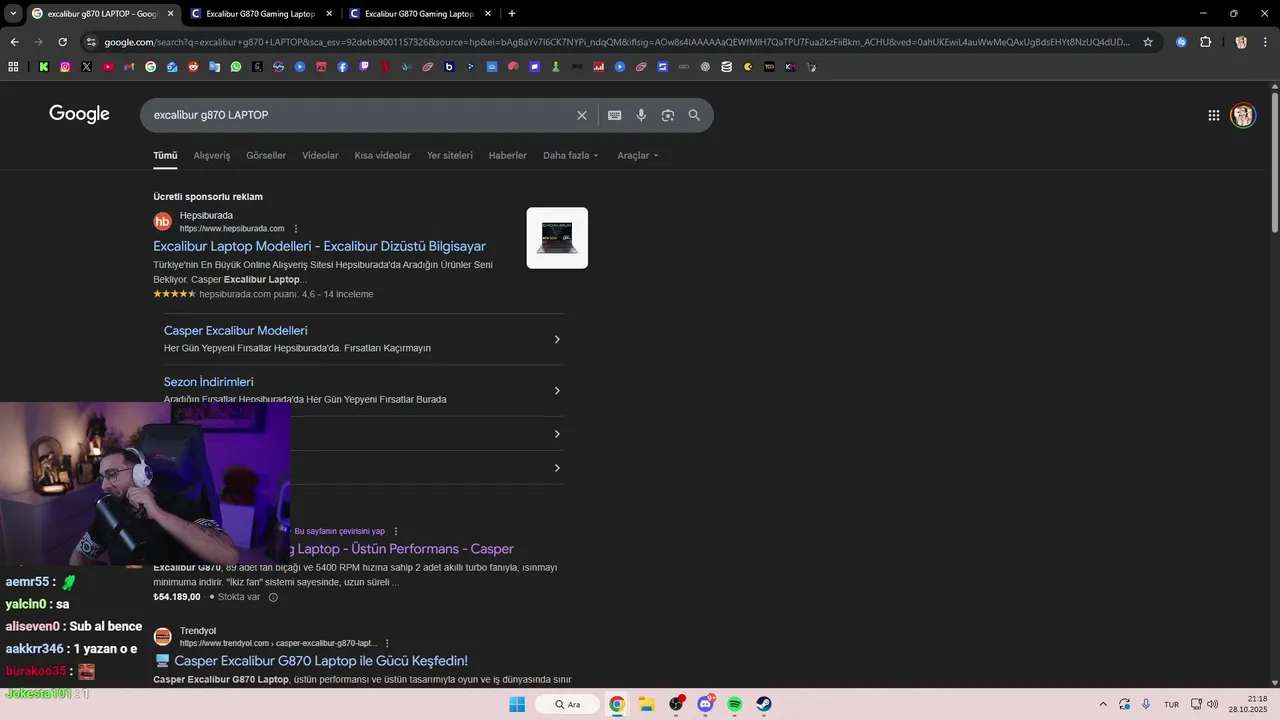Focus the Google search input field

[360, 115]
